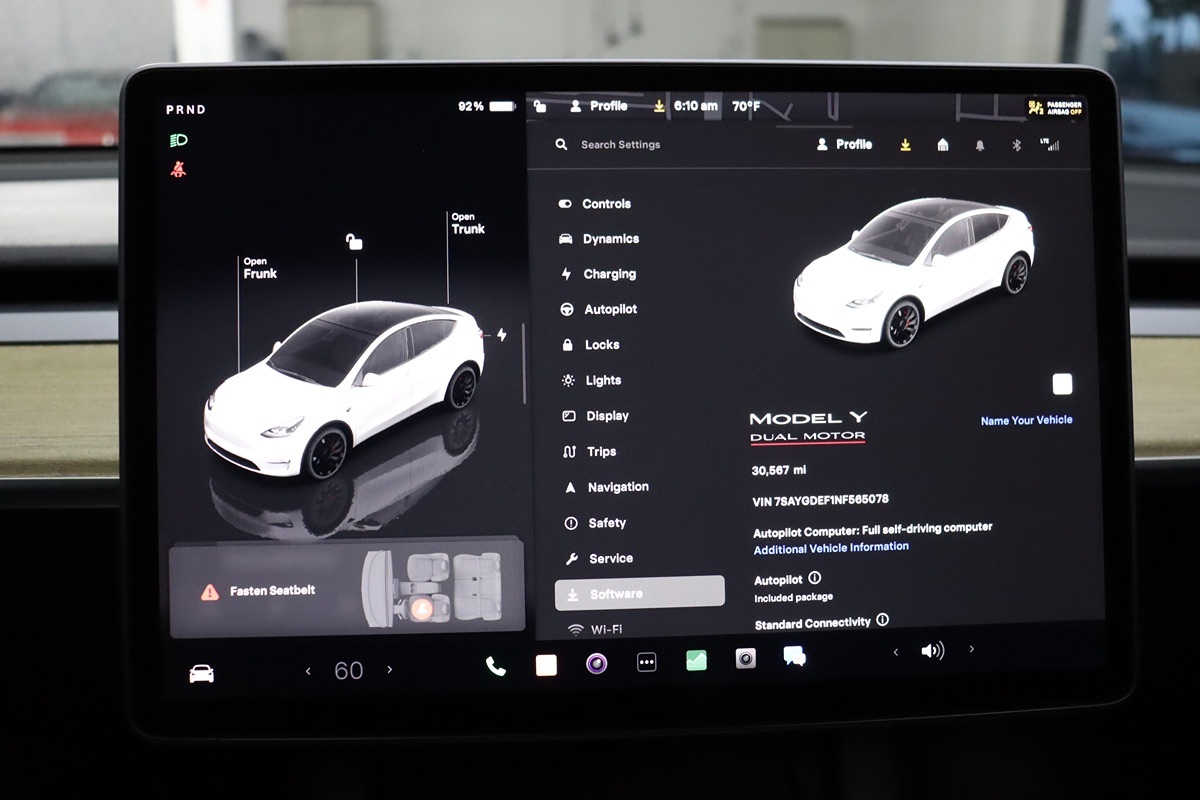
Task: Raise temperature with right chevron beside 60
Action: coord(390,670)
